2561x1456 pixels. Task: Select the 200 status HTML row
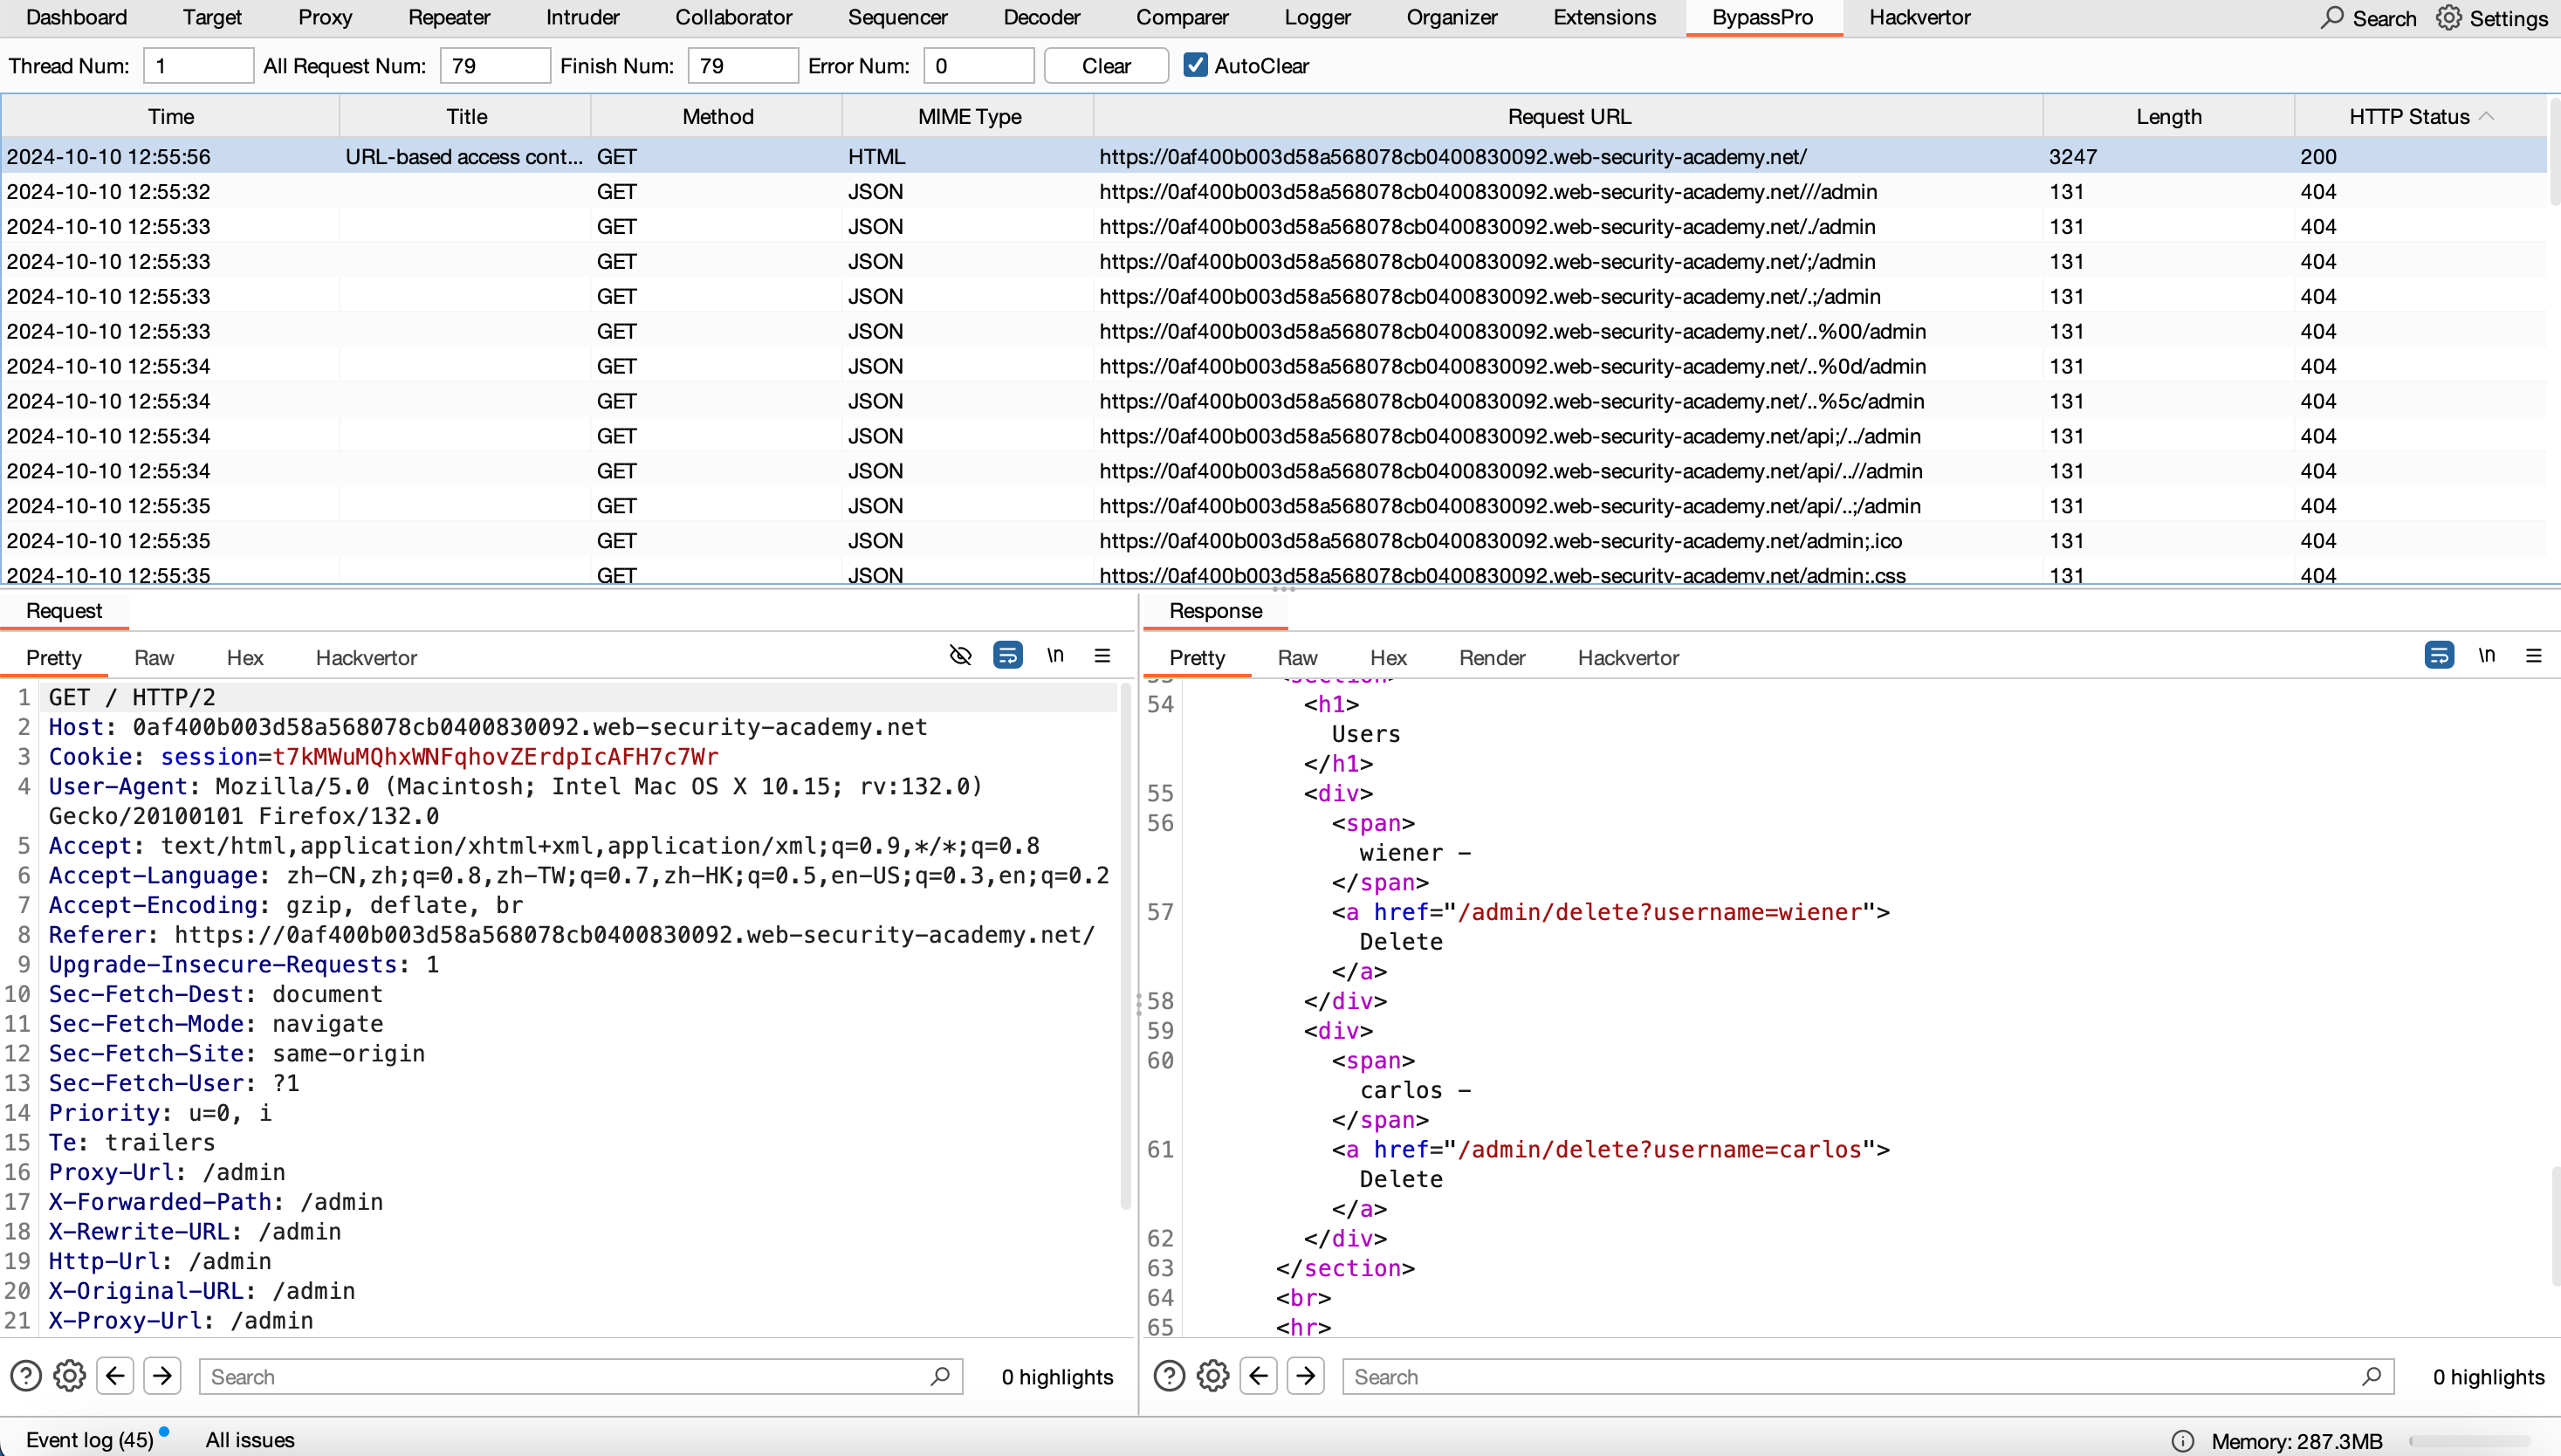pyautogui.click(x=1274, y=156)
